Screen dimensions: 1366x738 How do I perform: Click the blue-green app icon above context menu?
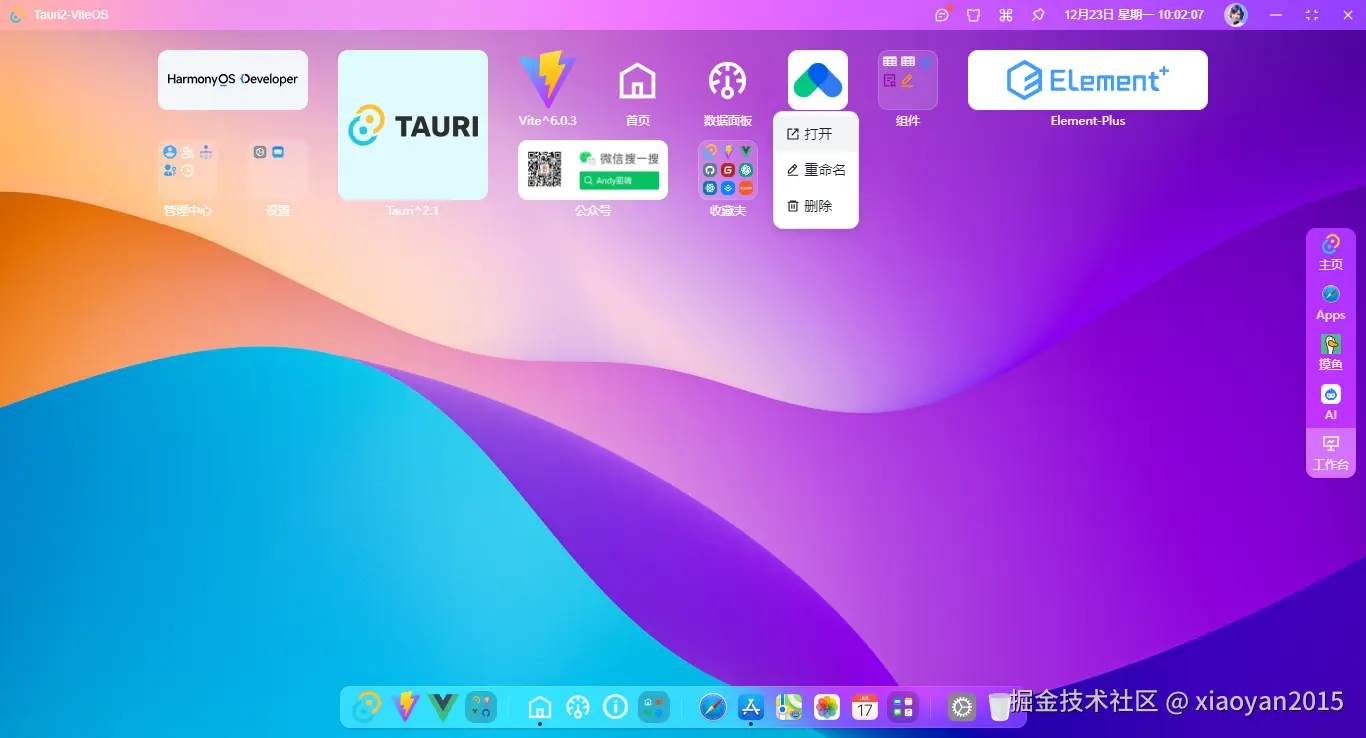pyautogui.click(x=818, y=80)
